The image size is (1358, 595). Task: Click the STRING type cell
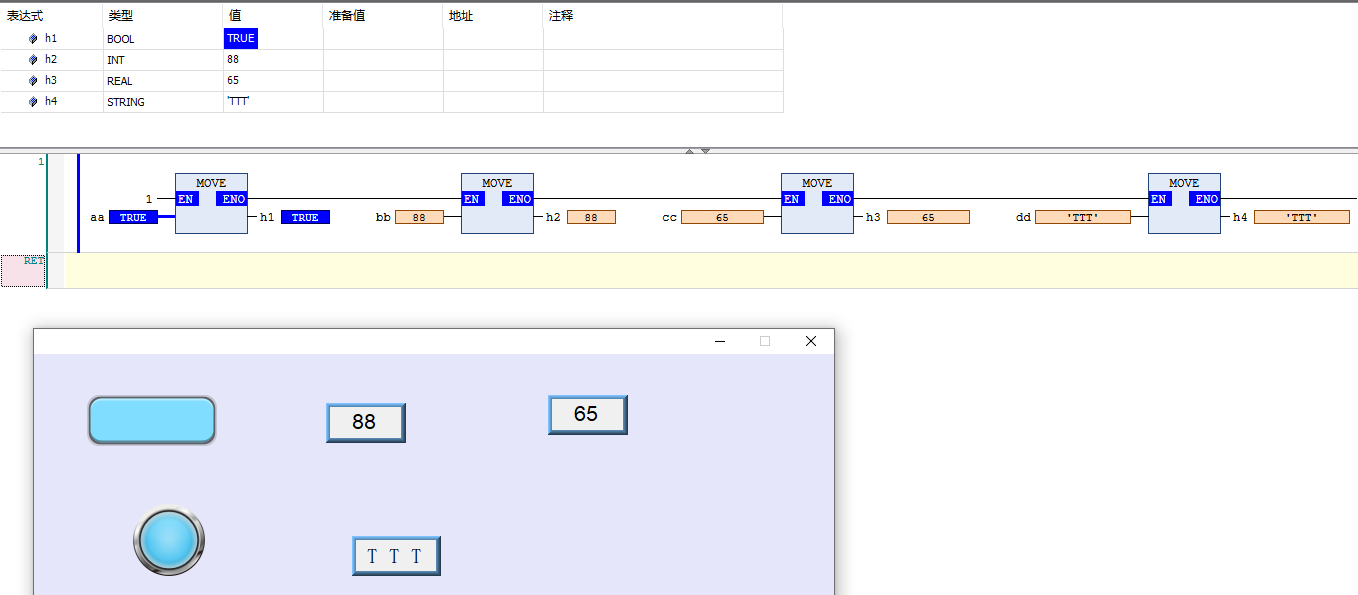[125, 102]
